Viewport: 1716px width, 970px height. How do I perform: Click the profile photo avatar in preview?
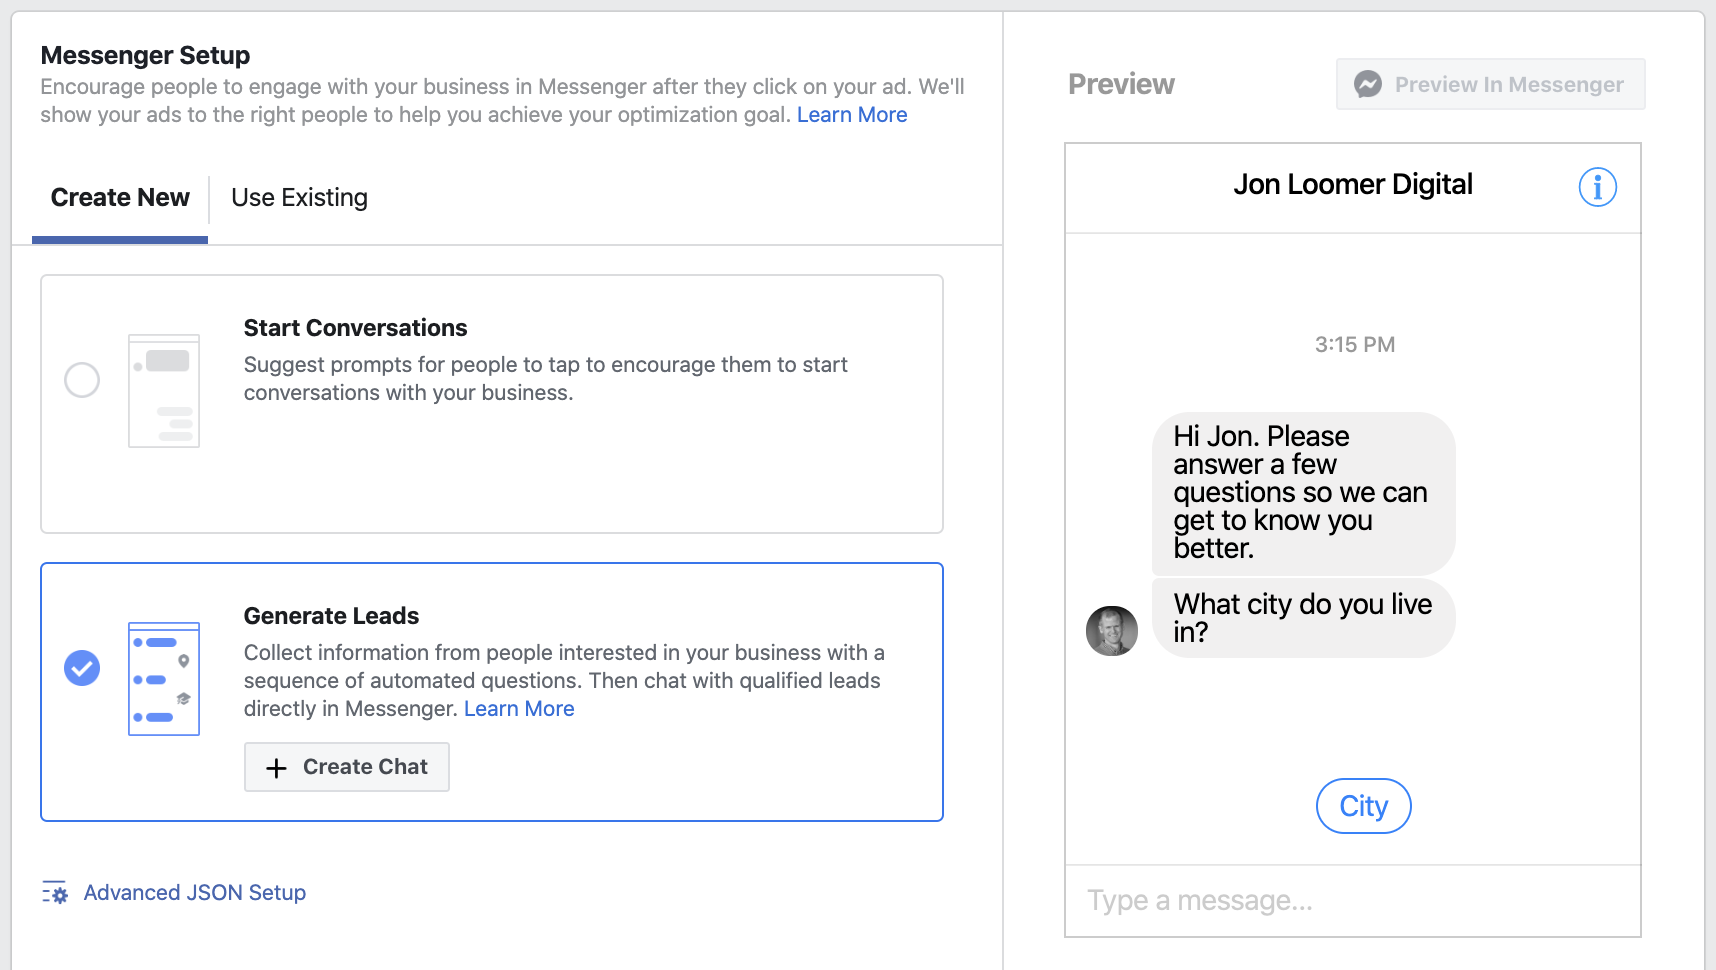coord(1112,631)
